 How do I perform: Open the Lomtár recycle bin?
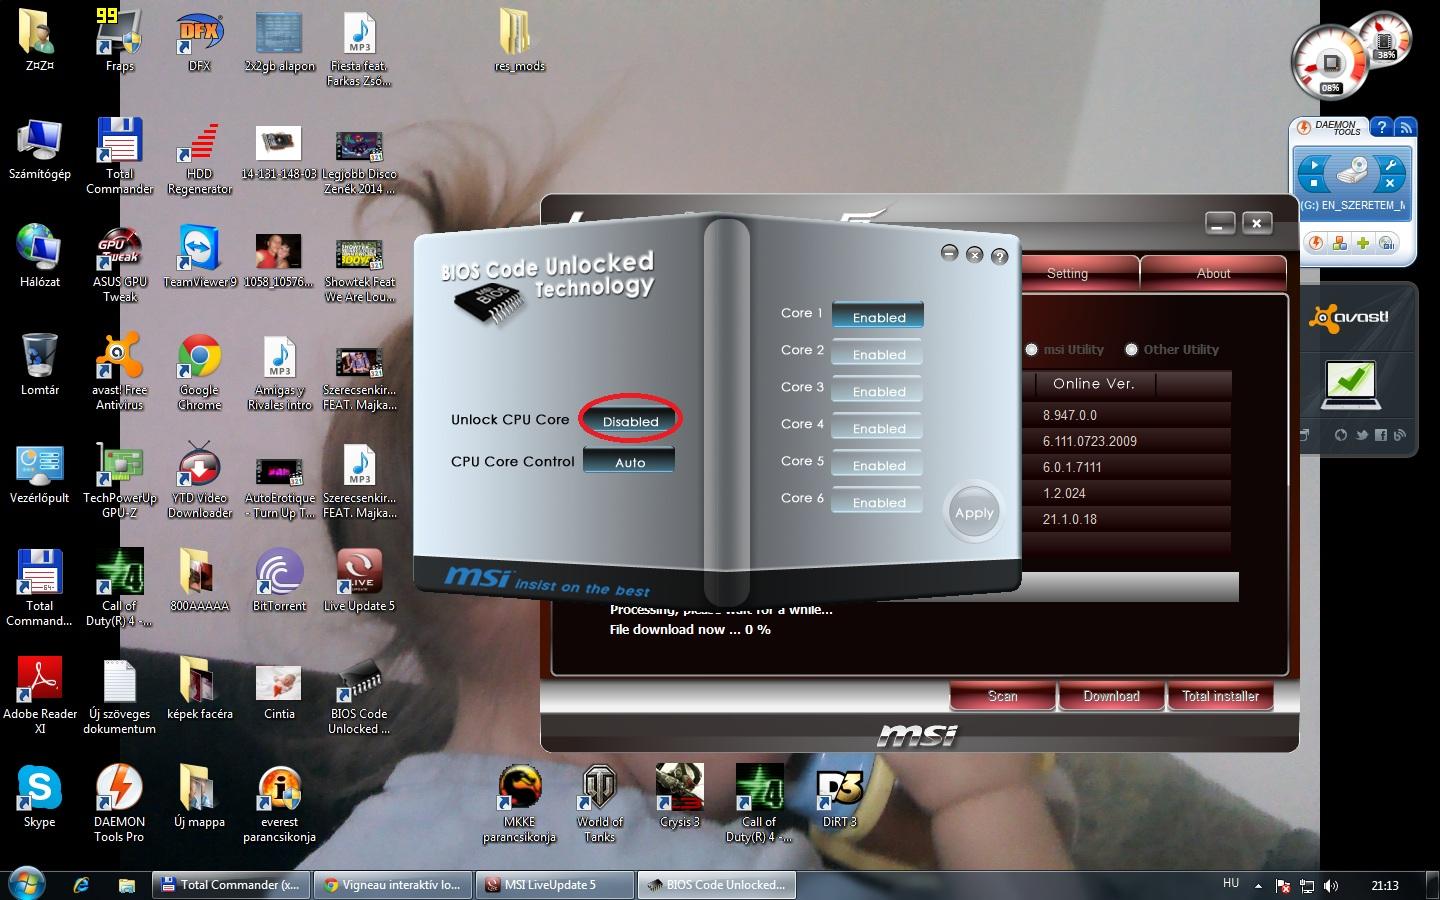tap(40, 364)
